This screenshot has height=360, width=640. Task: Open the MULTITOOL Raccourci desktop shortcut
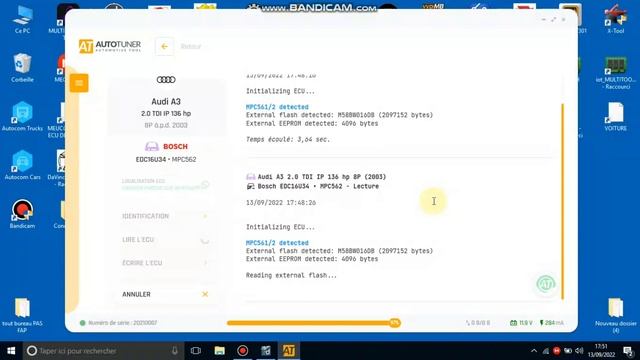(x=616, y=73)
